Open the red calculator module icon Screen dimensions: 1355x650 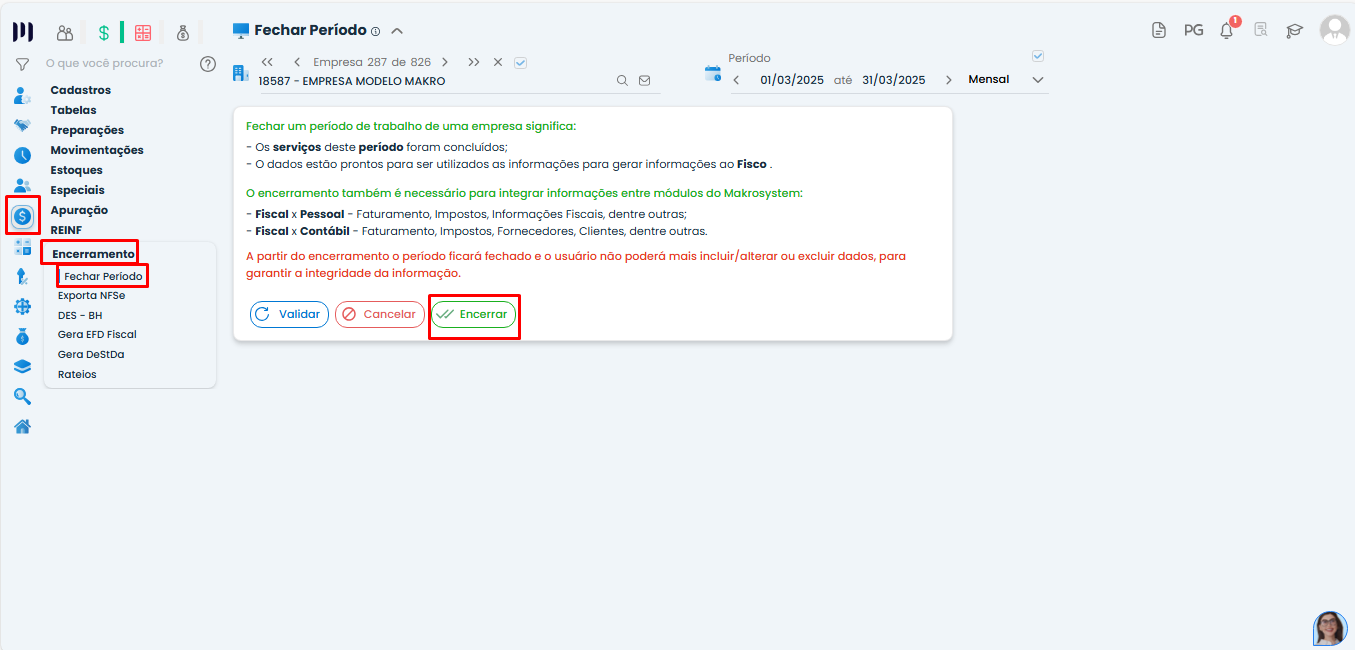[x=143, y=33]
